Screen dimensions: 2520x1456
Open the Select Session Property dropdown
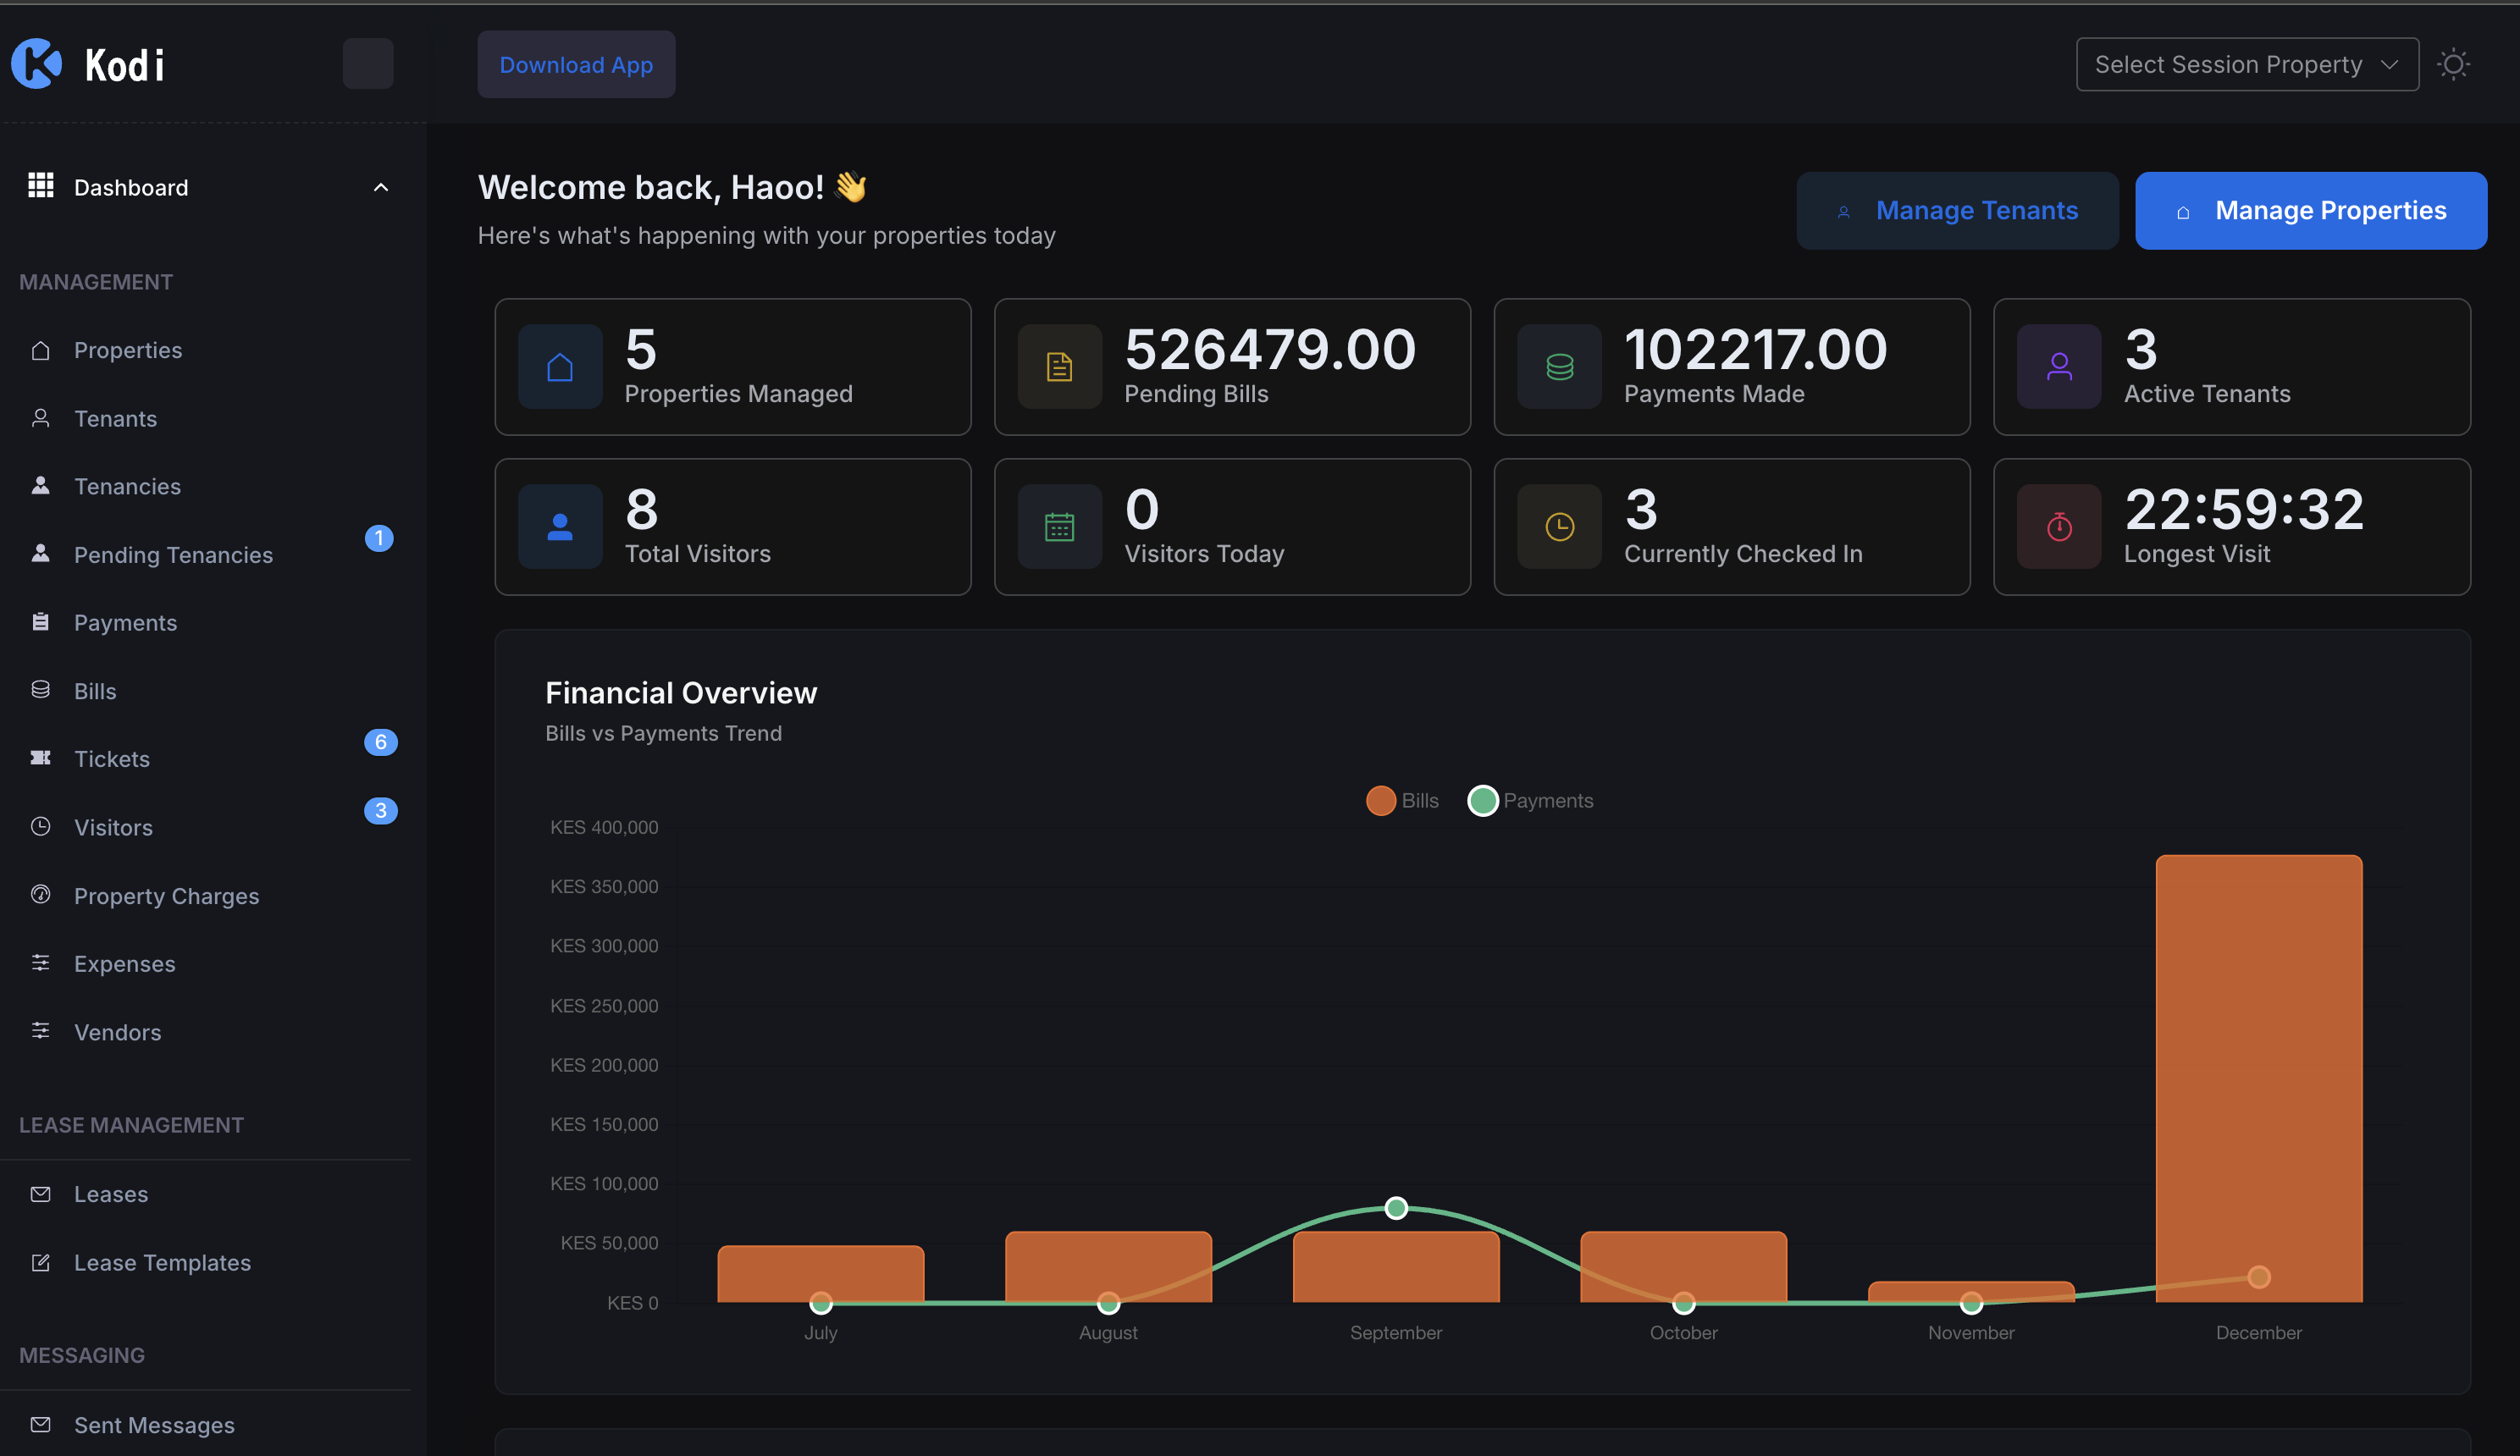coord(2246,63)
